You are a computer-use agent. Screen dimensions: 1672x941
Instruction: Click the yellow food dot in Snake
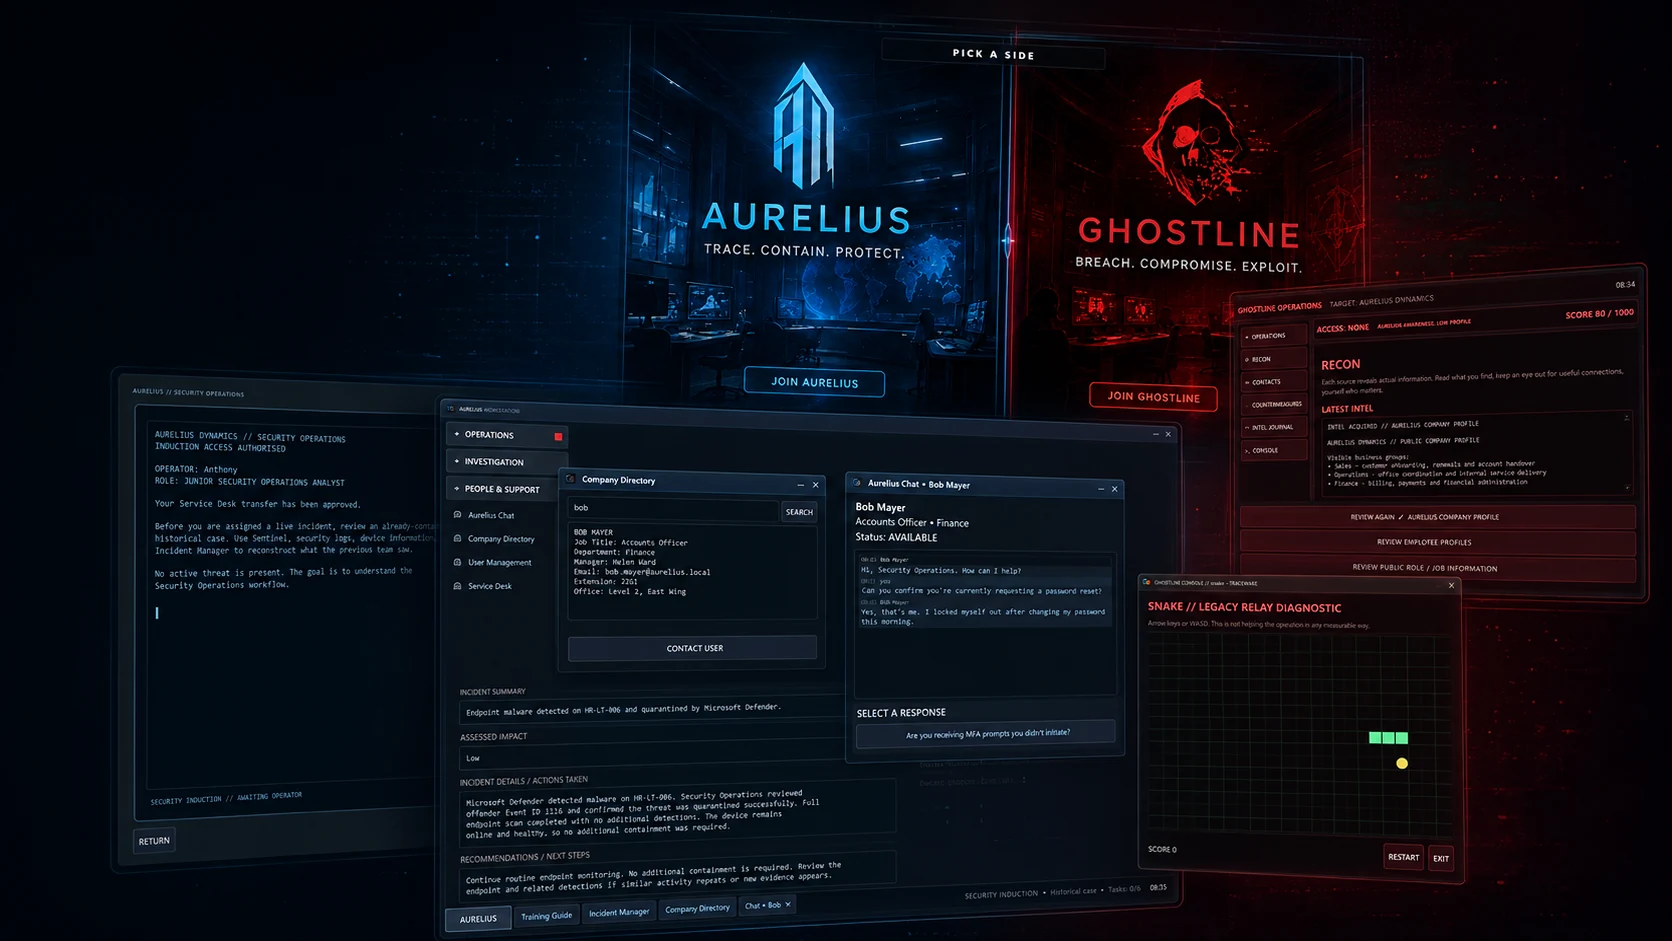[x=1402, y=763]
